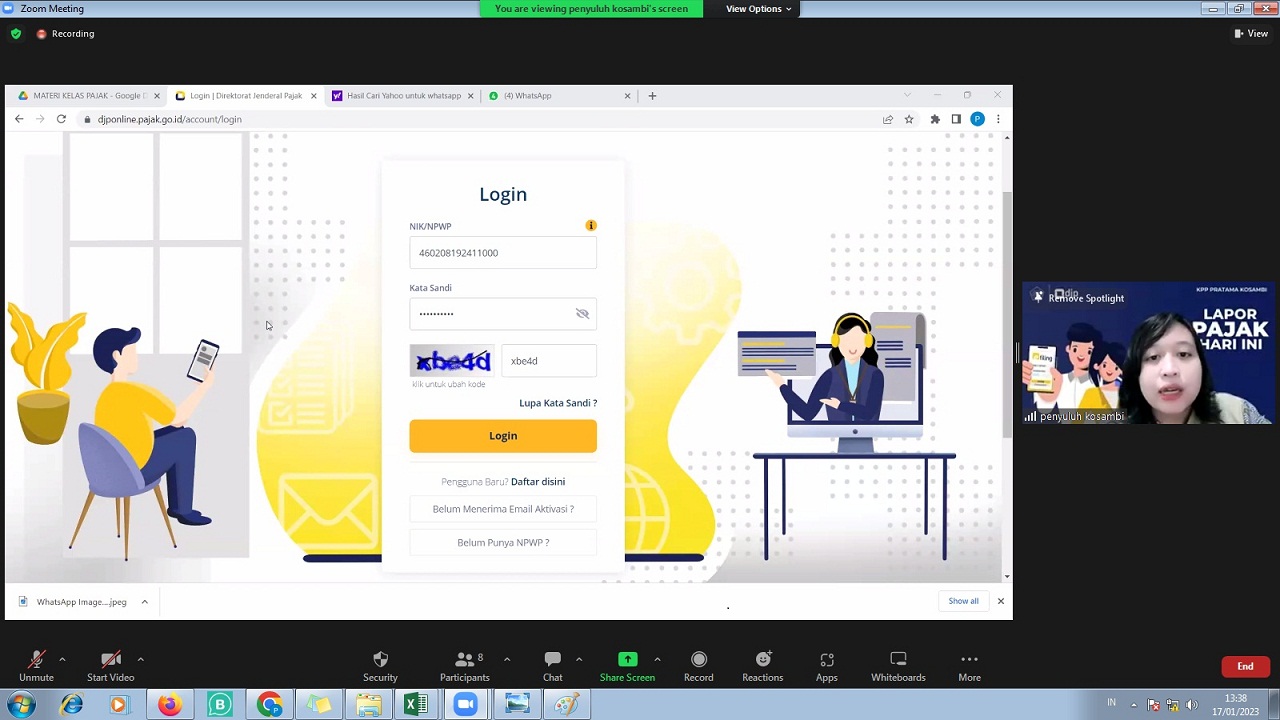
Task: Unmute the microphone
Action: [36, 666]
